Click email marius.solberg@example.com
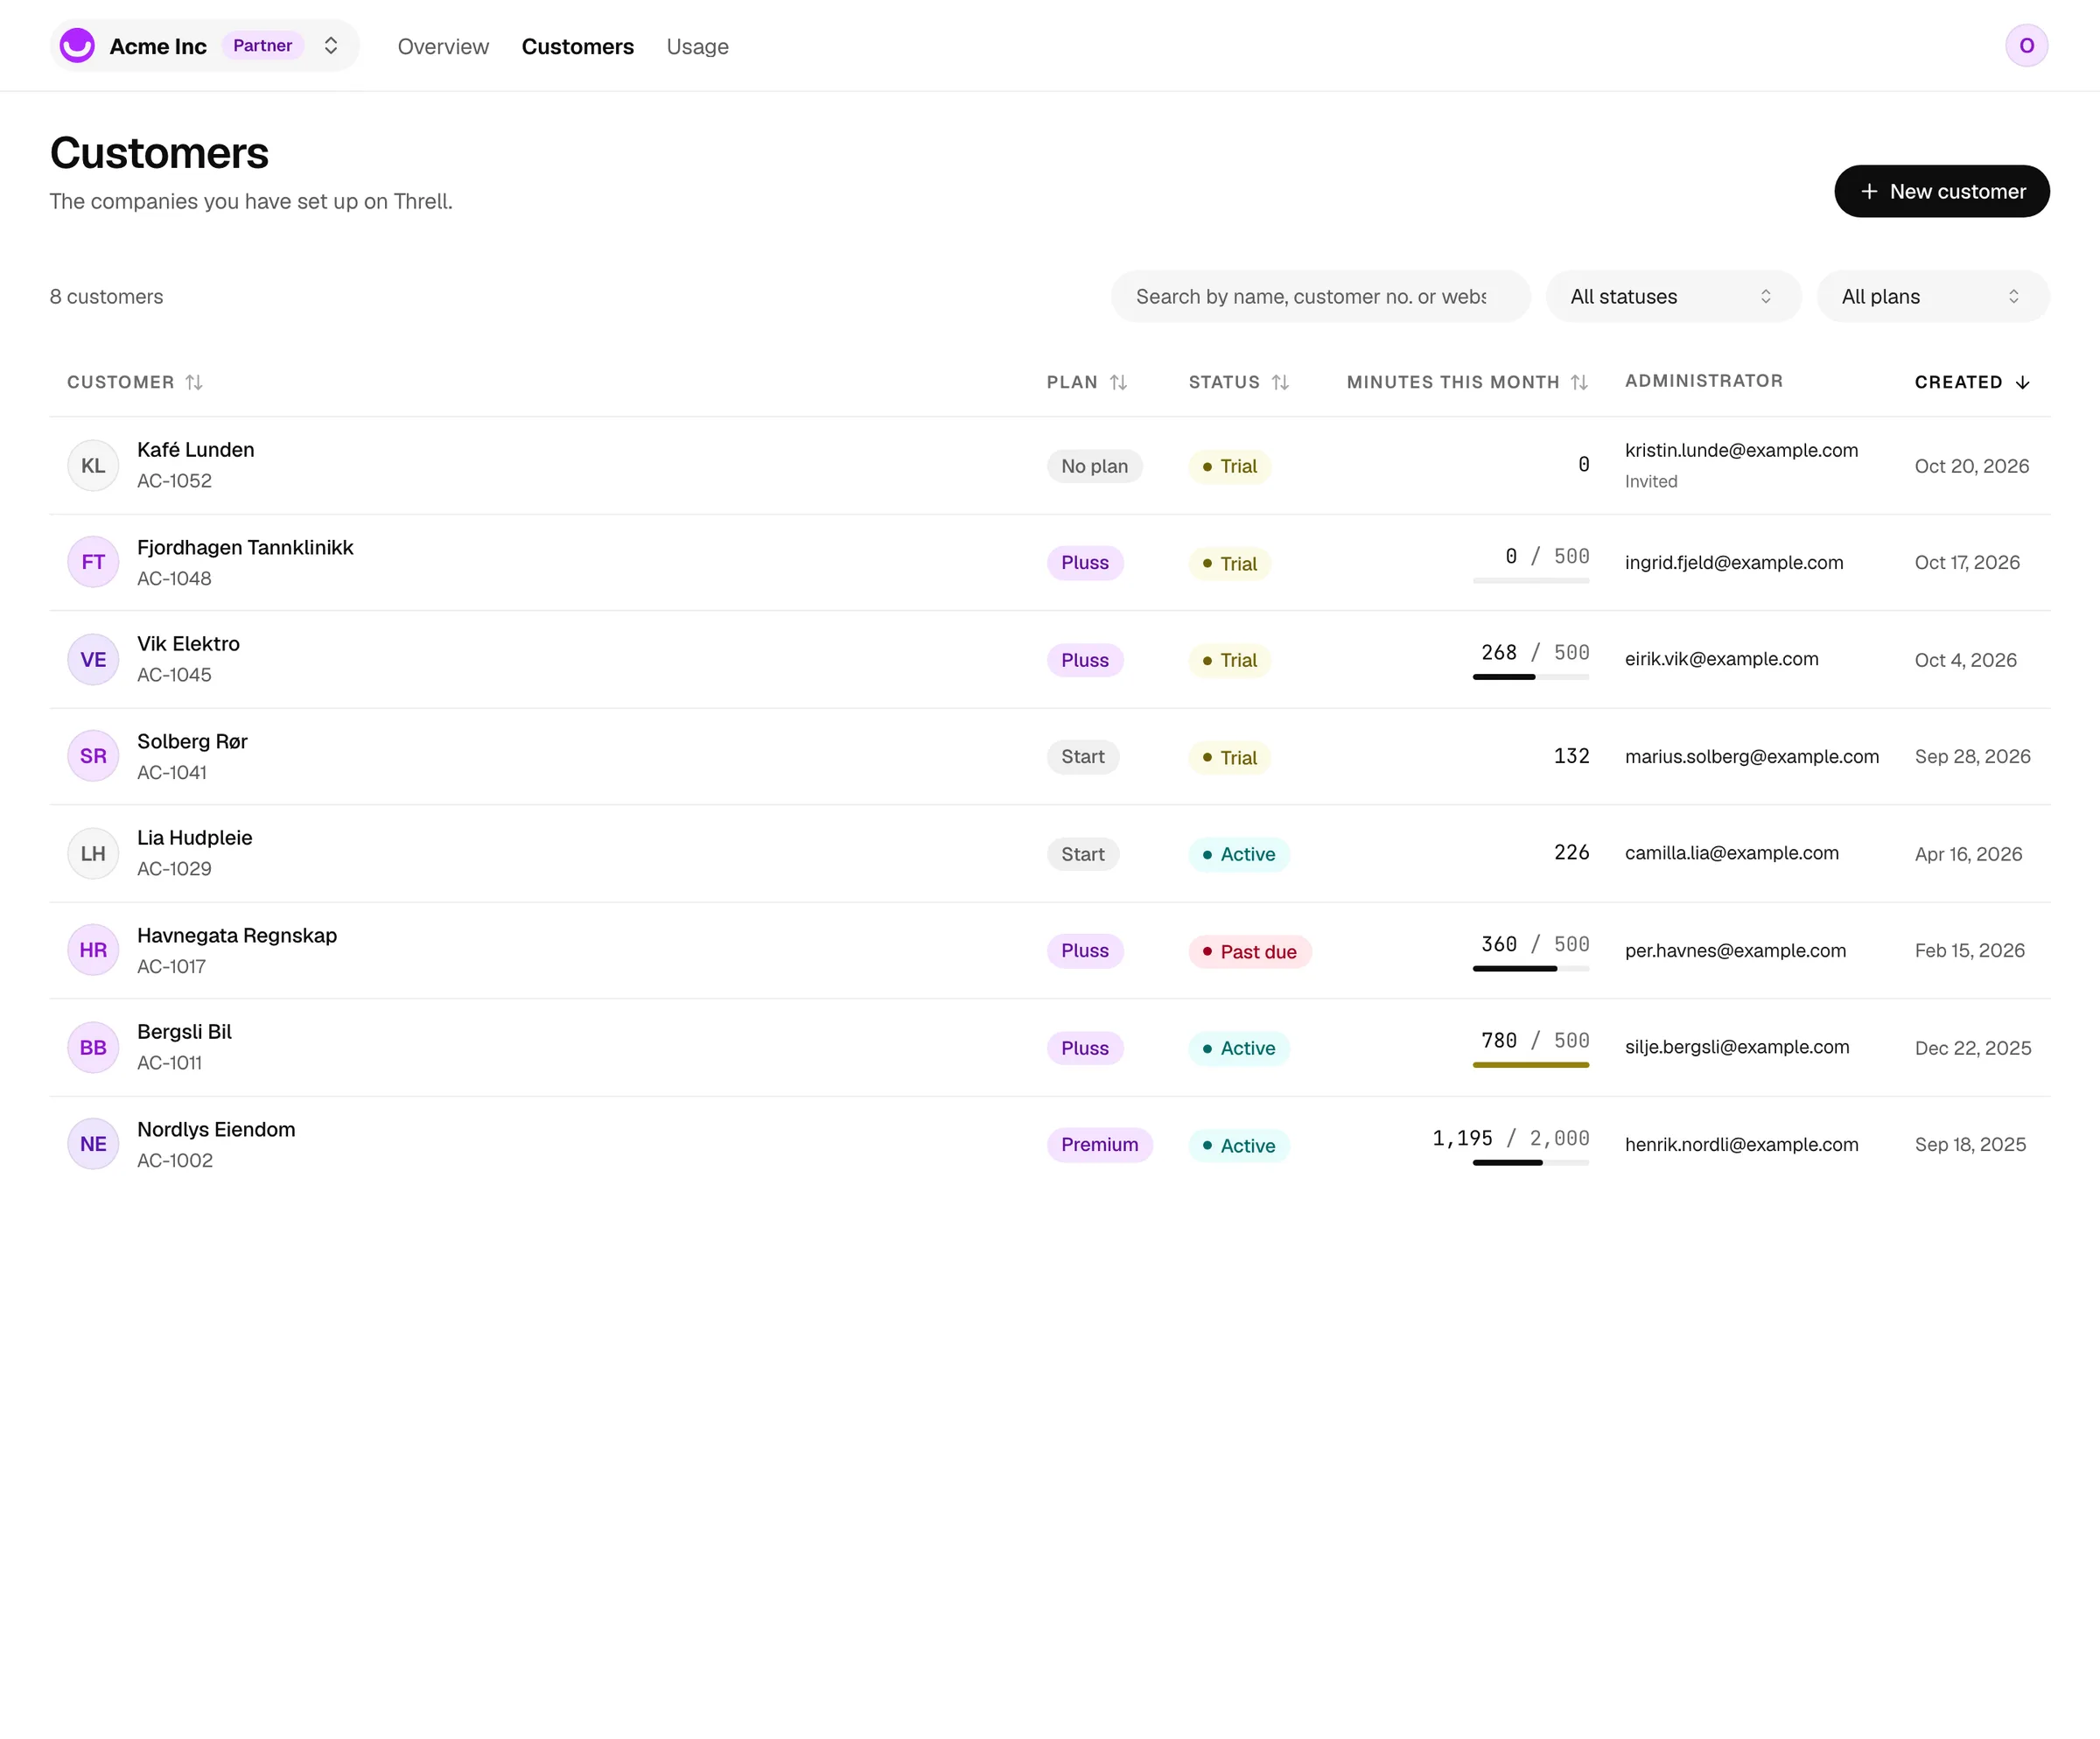 tap(1752, 757)
